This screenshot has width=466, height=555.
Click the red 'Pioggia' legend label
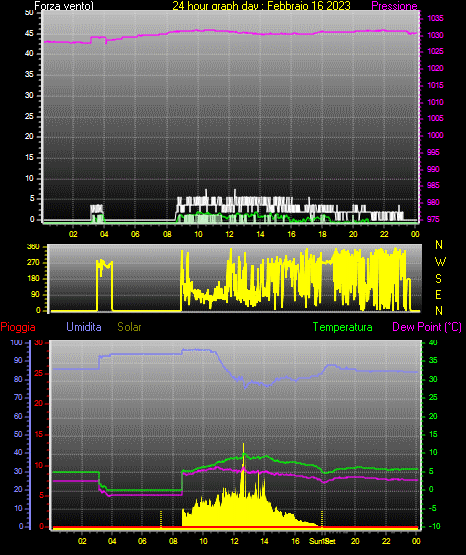tap(18, 327)
